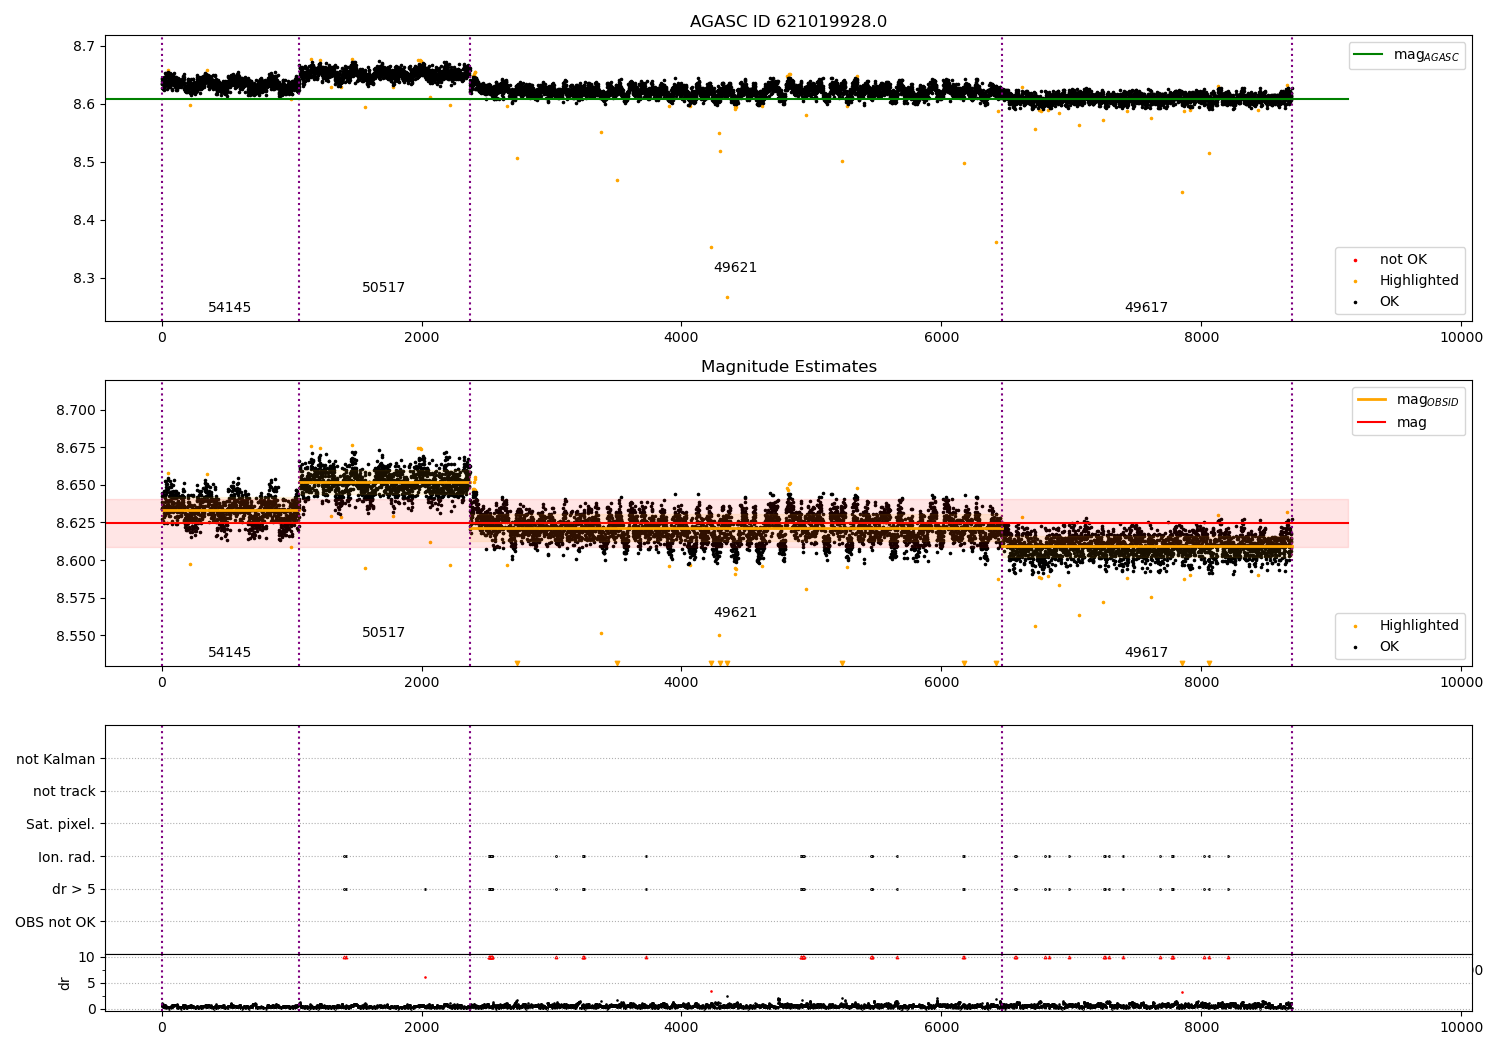Click the "Magnitude Estimates" plot title

tap(788, 367)
